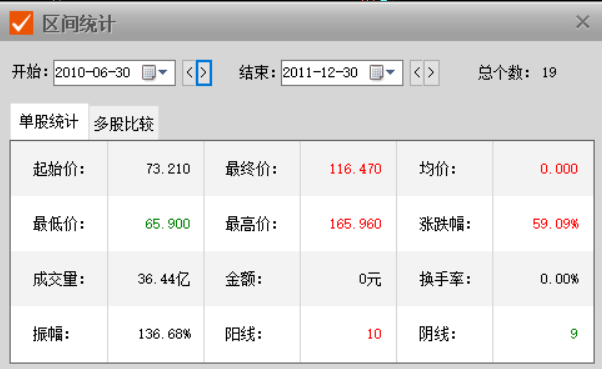The height and width of the screenshot is (369, 602).
Task: Click the orange checkmark icon in title bar
Action: pos(22,23)
